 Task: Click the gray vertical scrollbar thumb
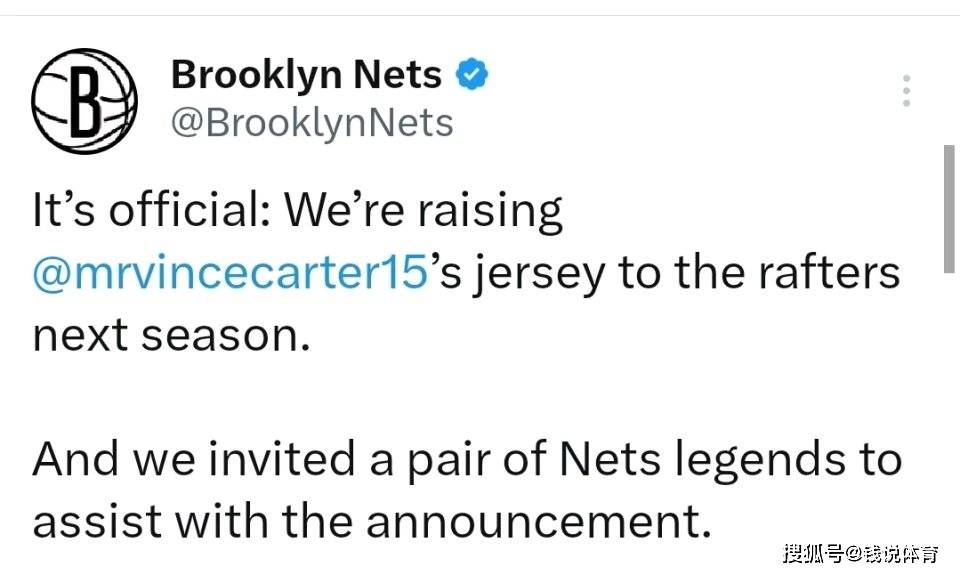949,209
